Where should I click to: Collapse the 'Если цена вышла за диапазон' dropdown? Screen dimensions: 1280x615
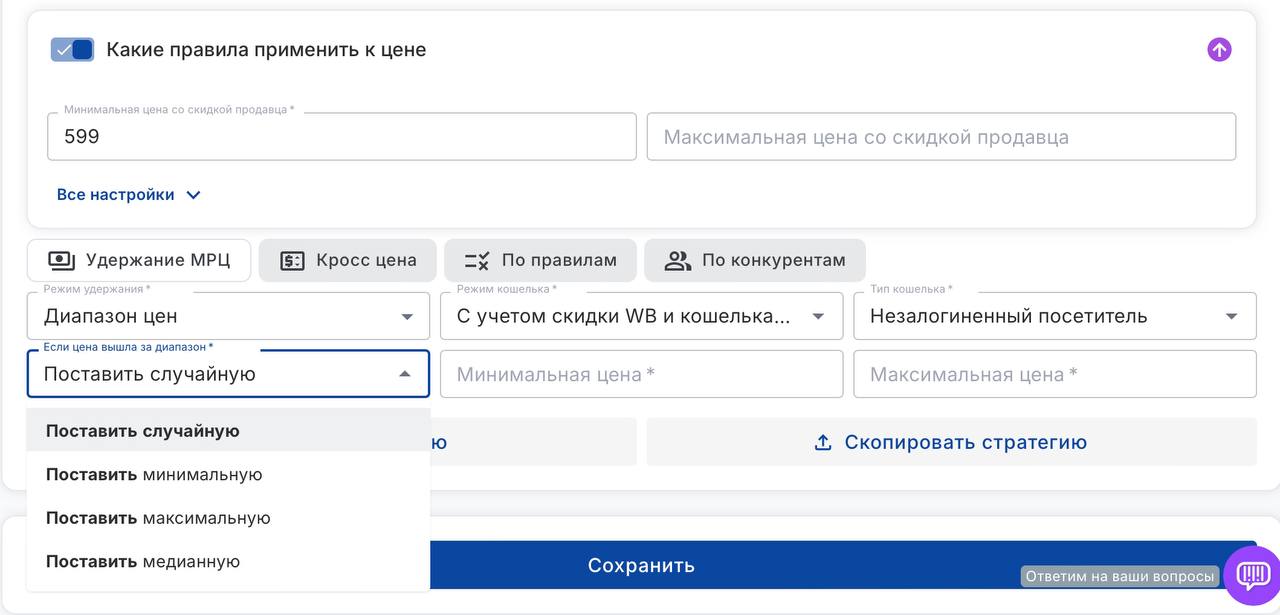click(x=405, y=374)
